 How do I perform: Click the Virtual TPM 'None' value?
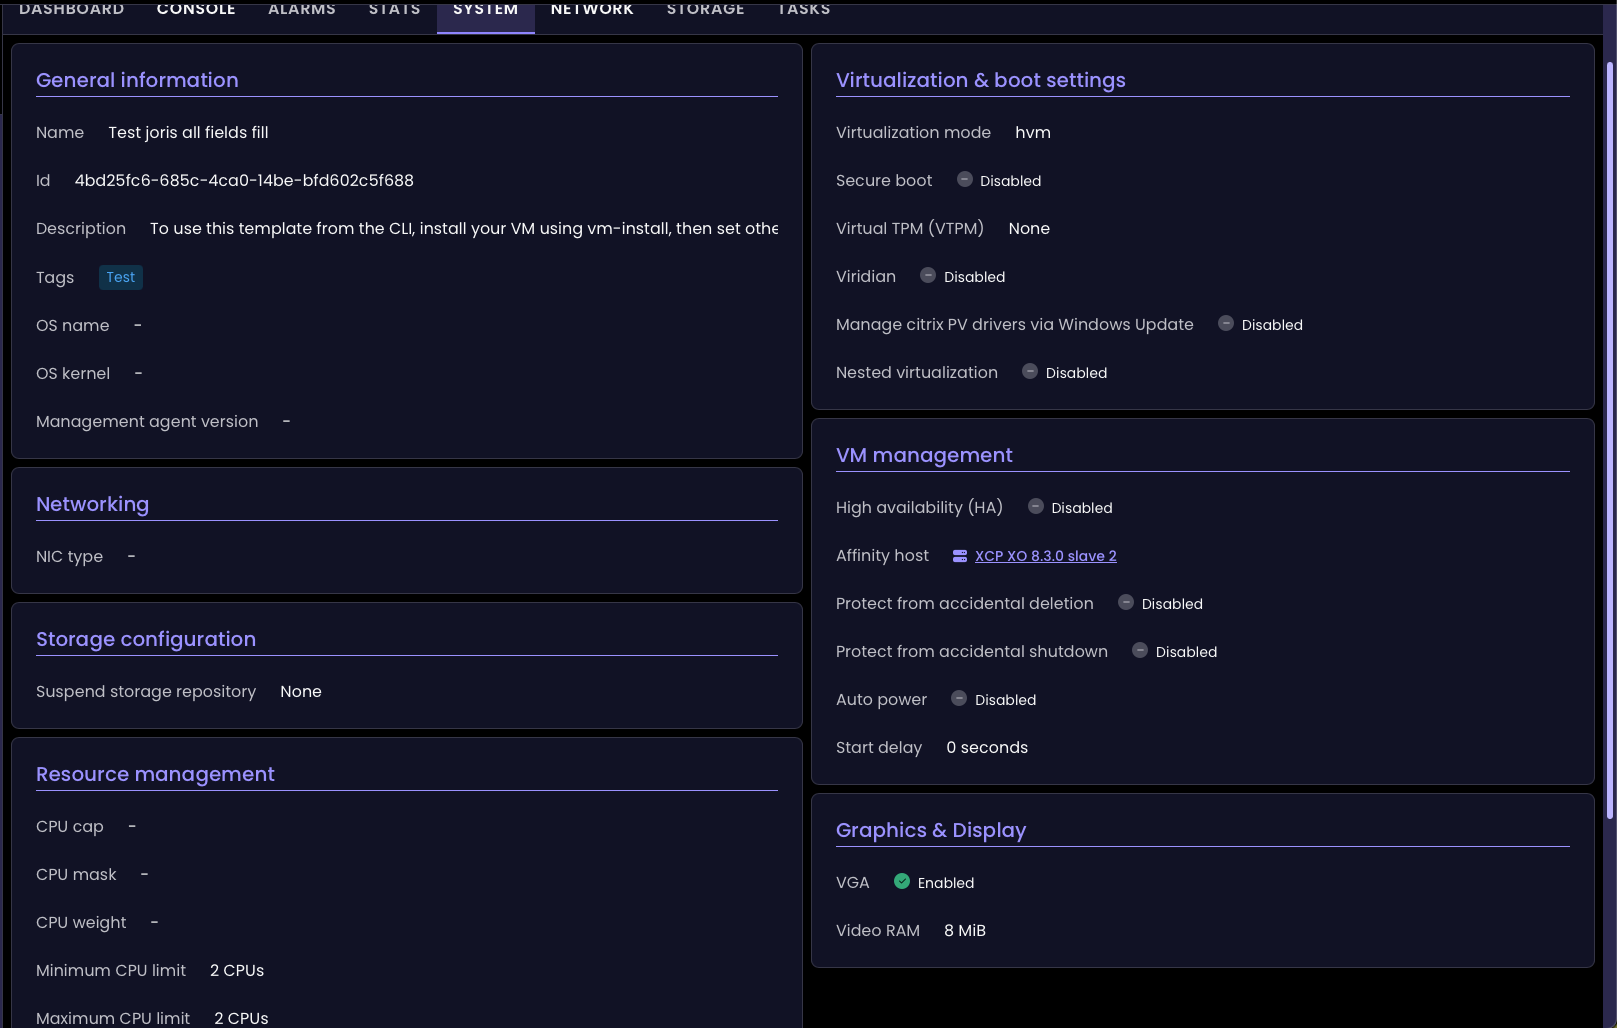pyautogui.click(x=1029, y=229)
